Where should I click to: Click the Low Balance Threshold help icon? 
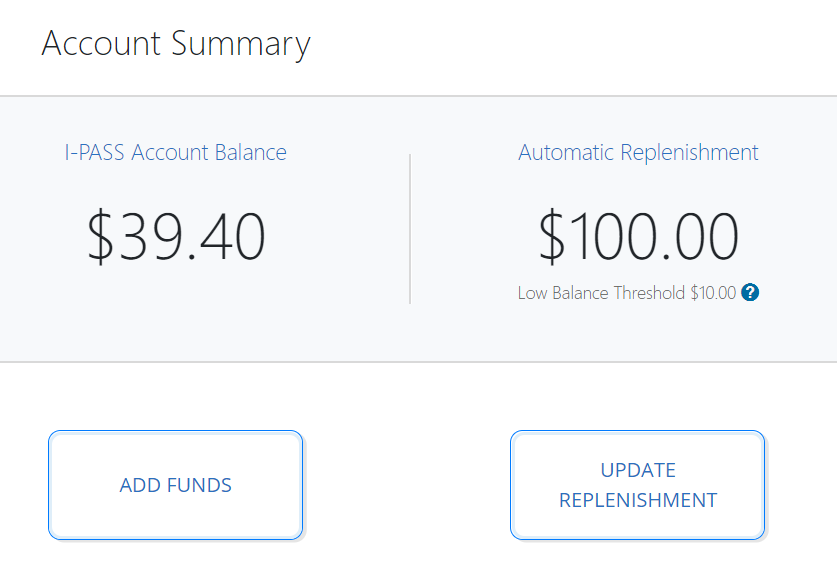(x=751, y=293)
